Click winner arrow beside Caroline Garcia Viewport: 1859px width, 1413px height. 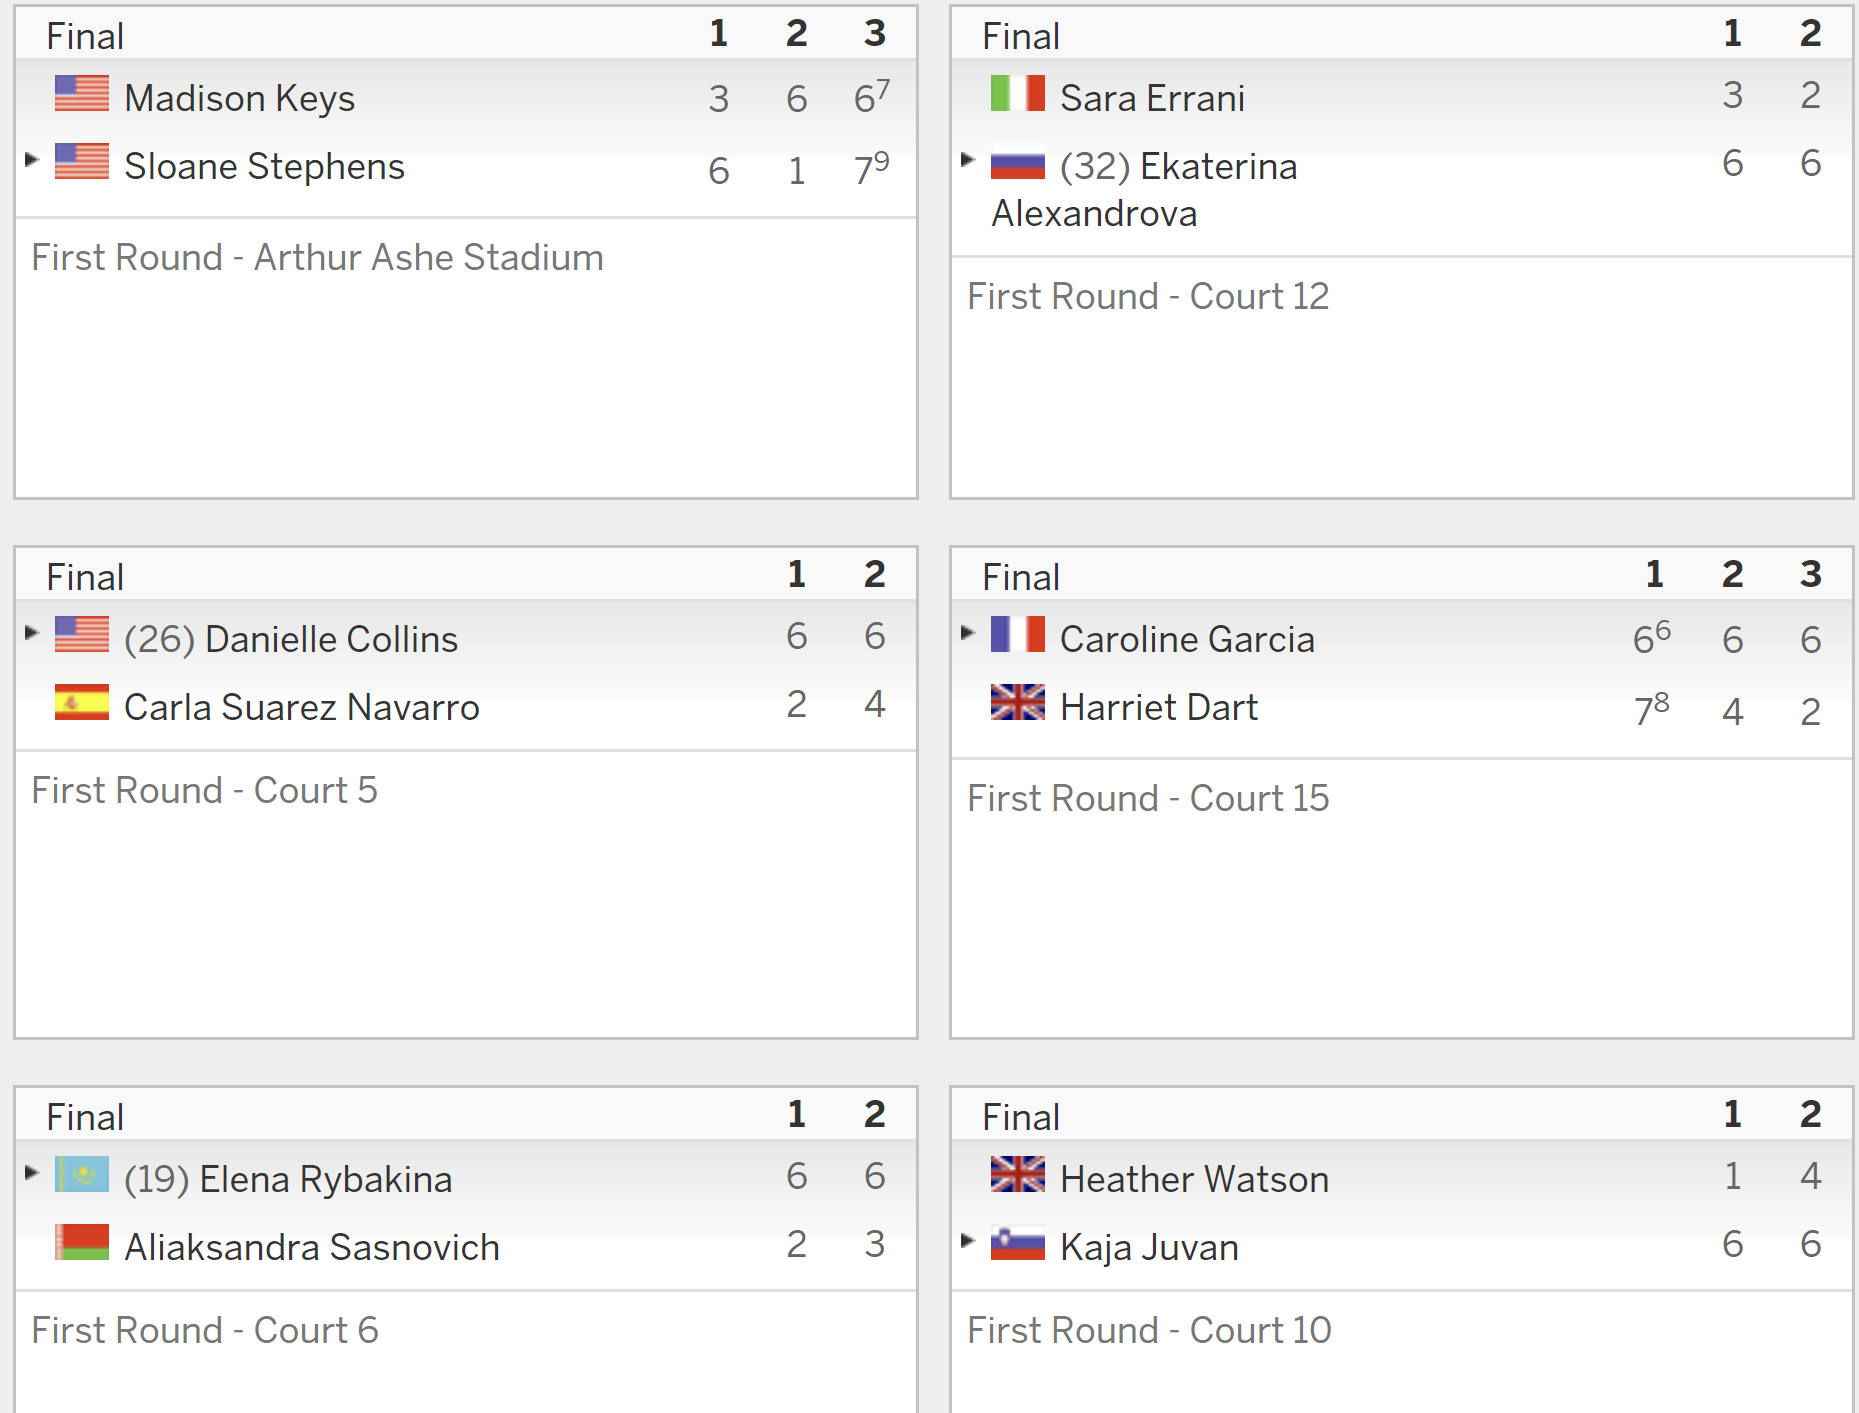click(x=967, y=632)
